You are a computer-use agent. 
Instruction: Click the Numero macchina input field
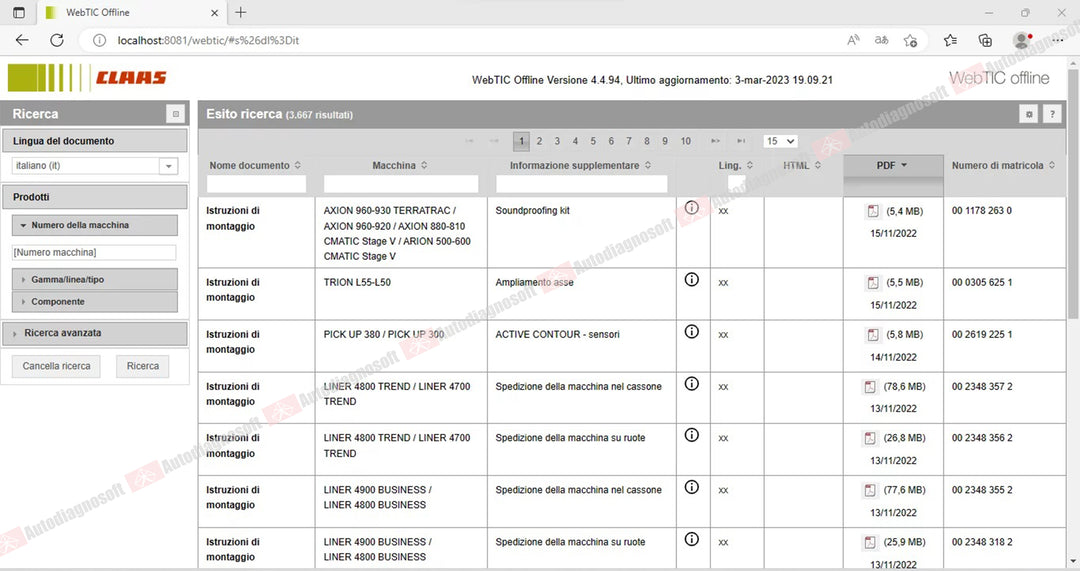(94, 253)
